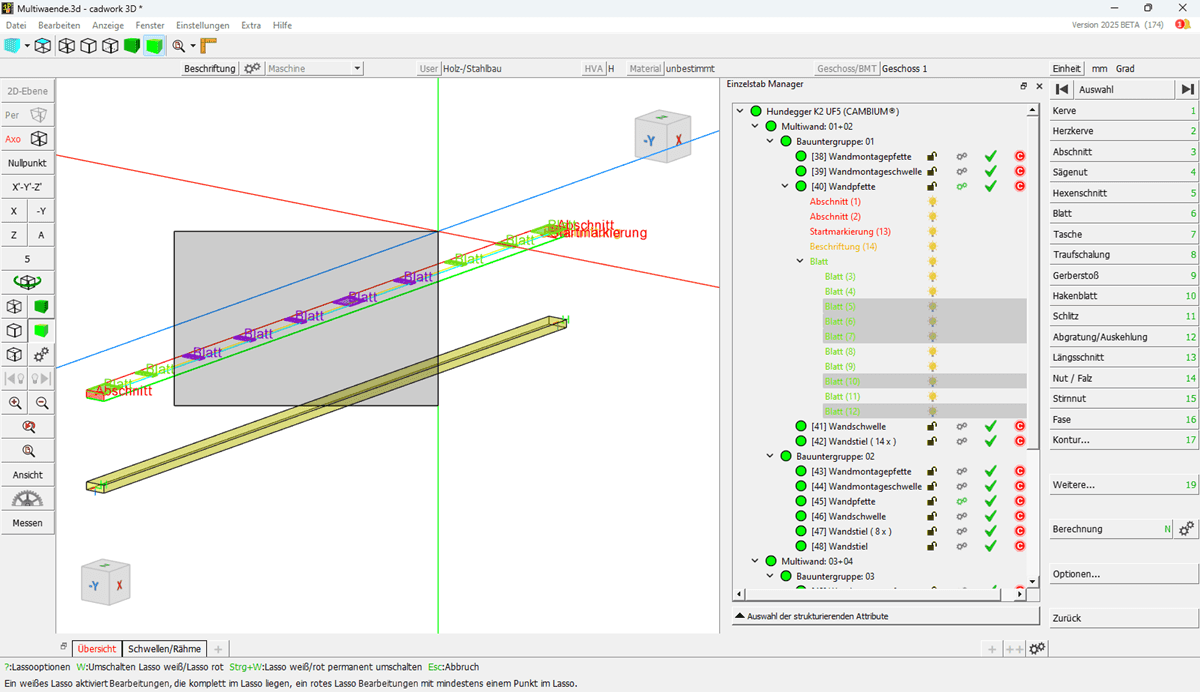Click the red C icon for [41] Wandschwelle
The width and height of the screenshot is (1200, 692).
pyautogui.click(x=1020, y=427)
